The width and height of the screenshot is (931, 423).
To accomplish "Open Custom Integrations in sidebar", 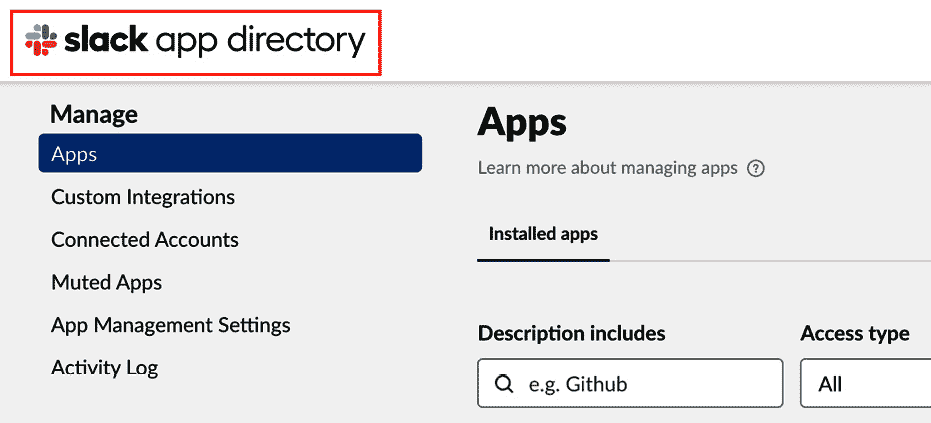I will pyautogui.click(x=143, y=197).
